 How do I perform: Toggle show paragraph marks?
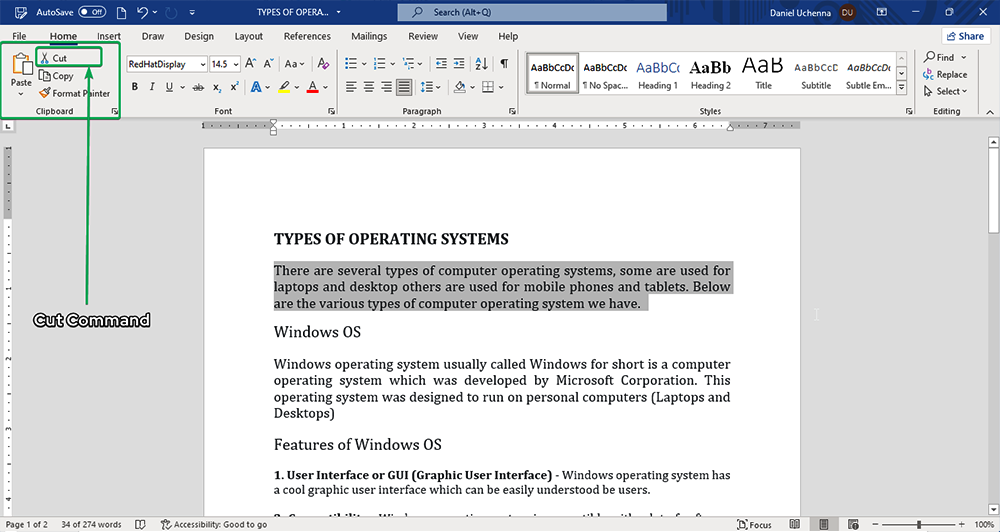504,64
